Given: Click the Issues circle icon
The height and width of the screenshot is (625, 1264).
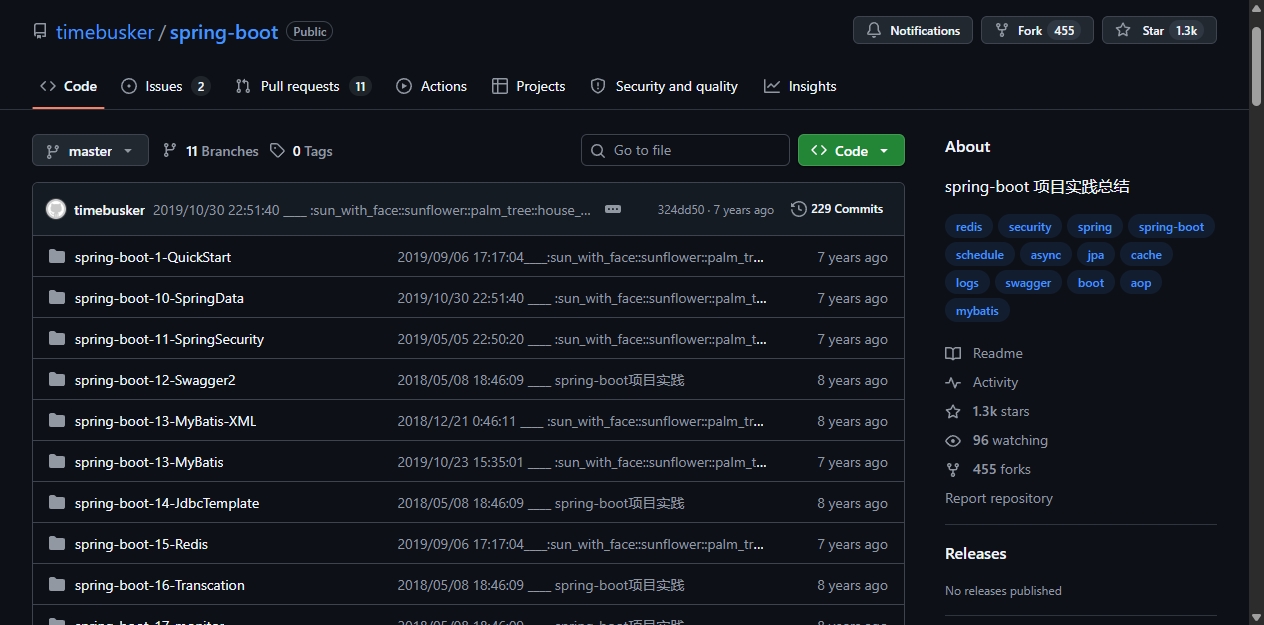Looking at the screenshot, I should point(129,86).
